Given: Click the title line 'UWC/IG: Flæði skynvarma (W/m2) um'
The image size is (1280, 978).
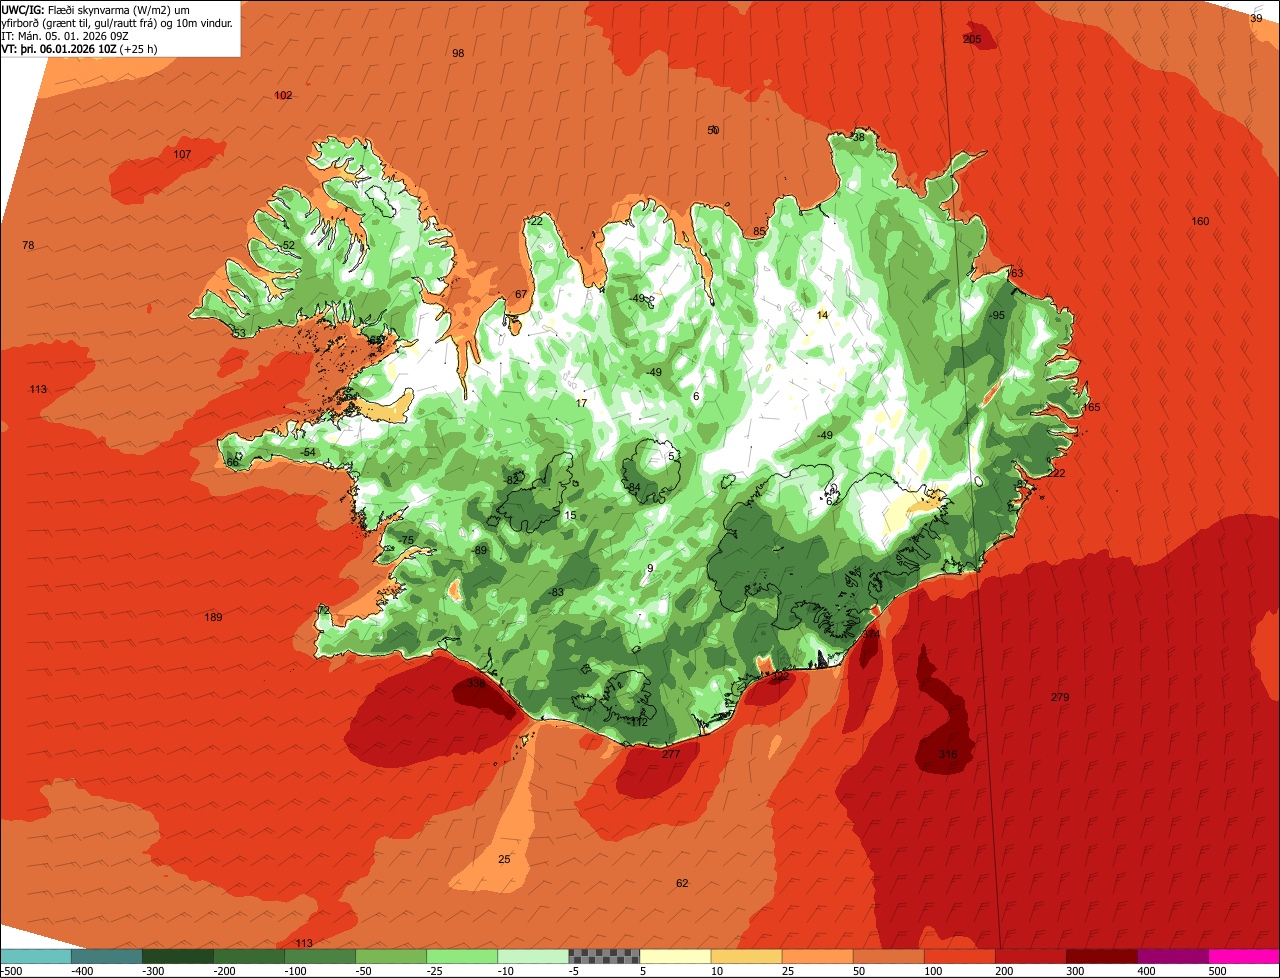Looking at the screenshot, I should click(x=96, y=9).
